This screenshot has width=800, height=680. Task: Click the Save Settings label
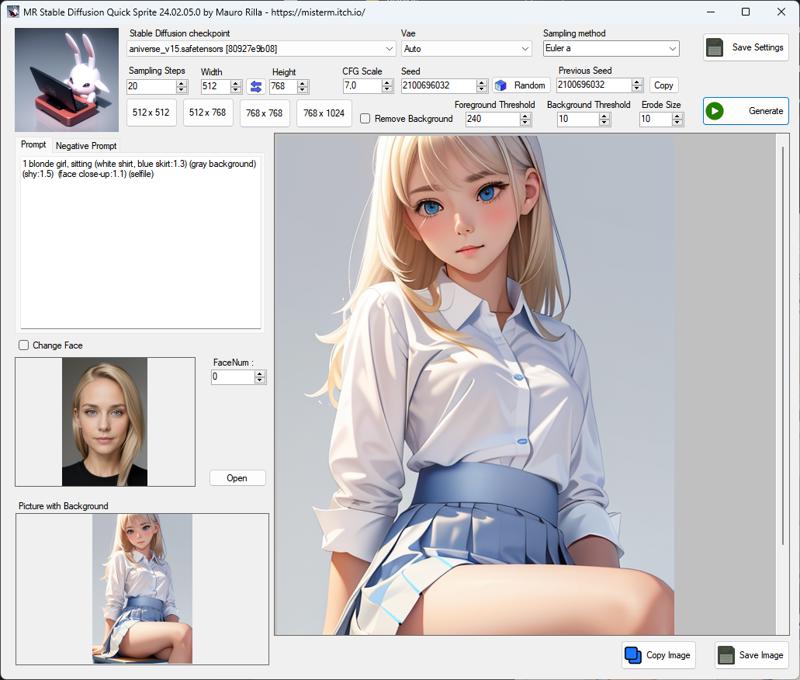[758, 47]
